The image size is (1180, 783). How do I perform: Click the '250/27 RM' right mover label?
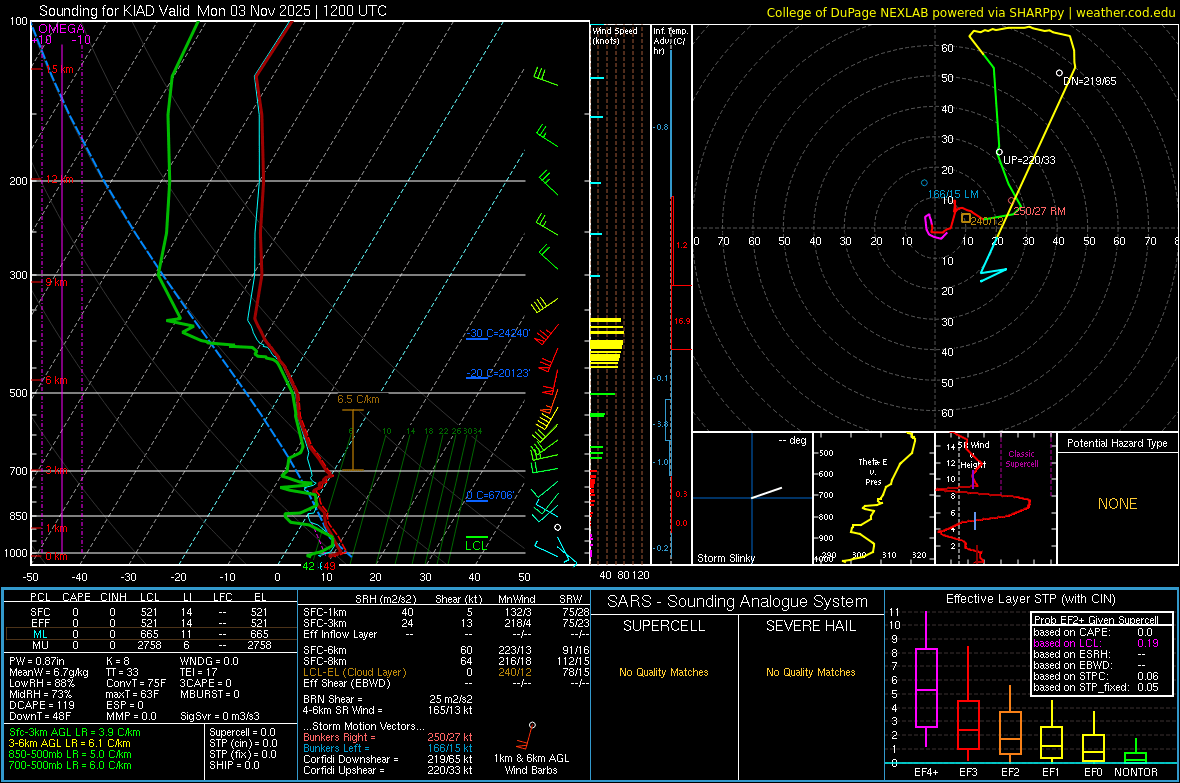click(1039, 211)
